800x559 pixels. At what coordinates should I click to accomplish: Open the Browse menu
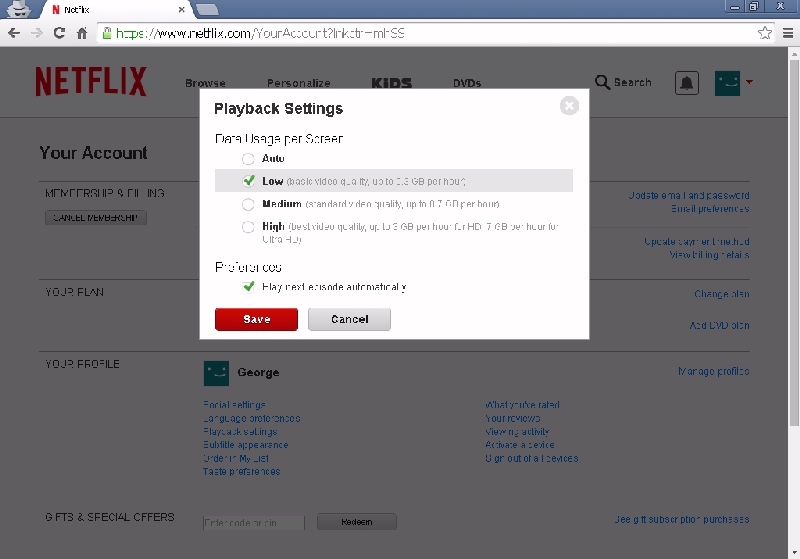pos(205,83)
